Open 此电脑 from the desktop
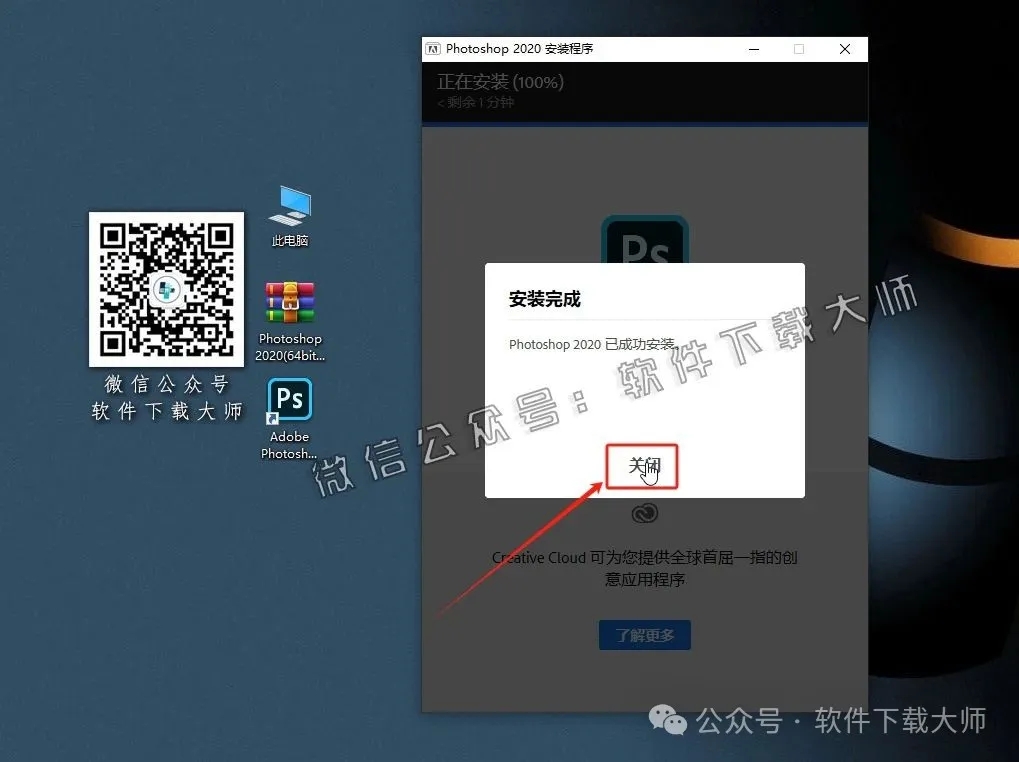1019x762 pixels. [x=288, y=205]
